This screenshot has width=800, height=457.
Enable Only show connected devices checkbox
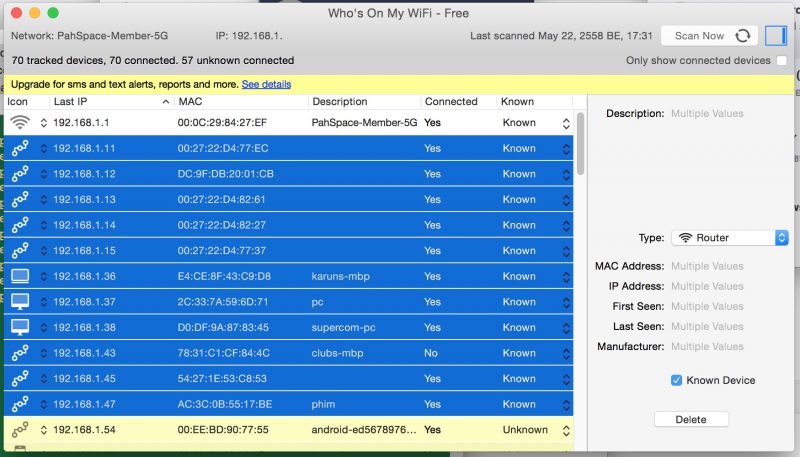click(x=781, y=61)
